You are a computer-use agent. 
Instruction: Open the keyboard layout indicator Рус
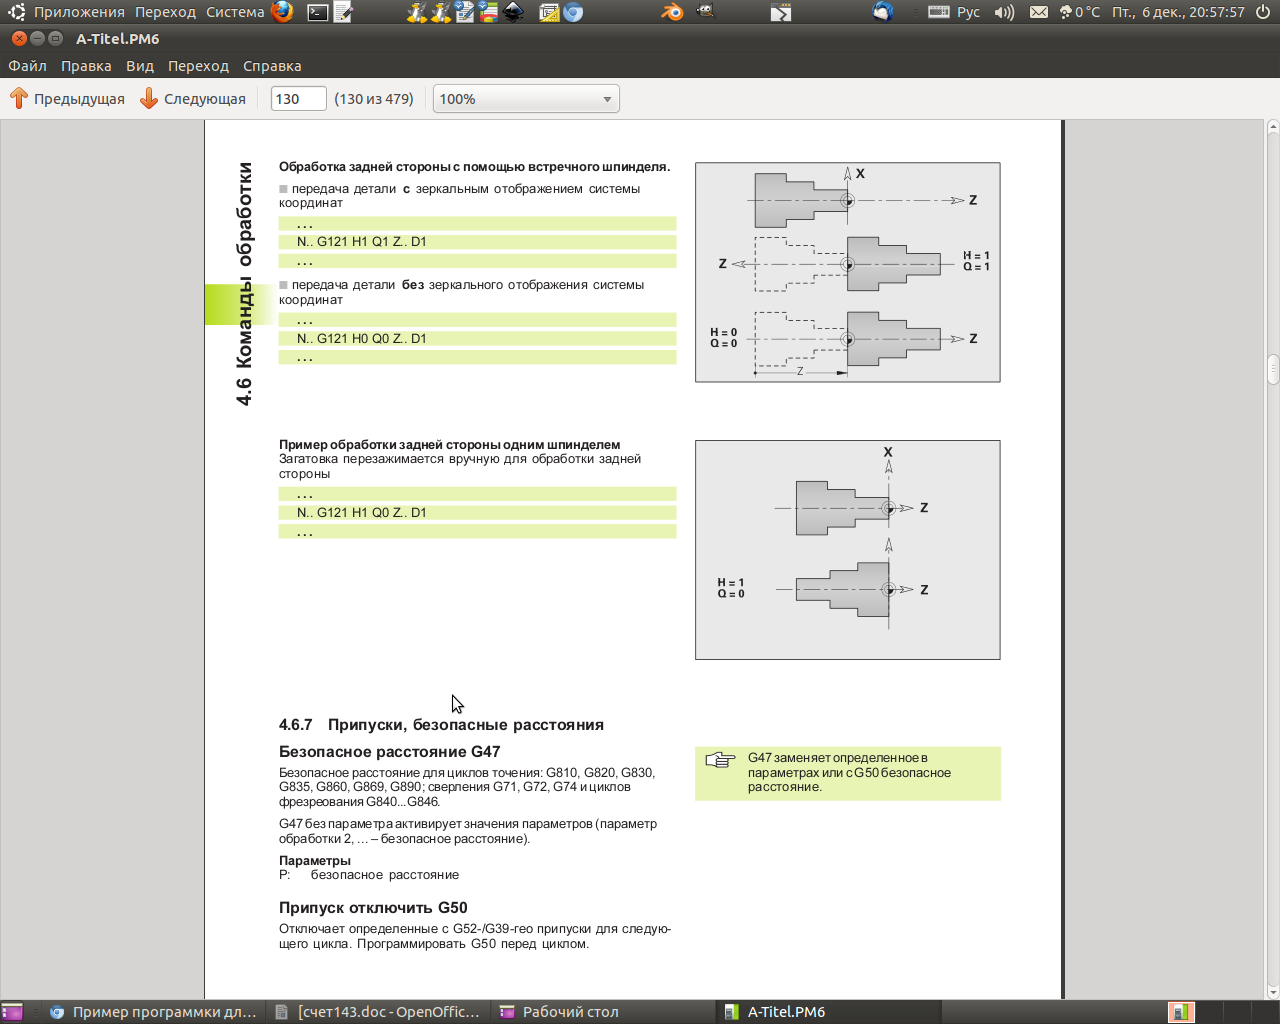click(954, 12)
